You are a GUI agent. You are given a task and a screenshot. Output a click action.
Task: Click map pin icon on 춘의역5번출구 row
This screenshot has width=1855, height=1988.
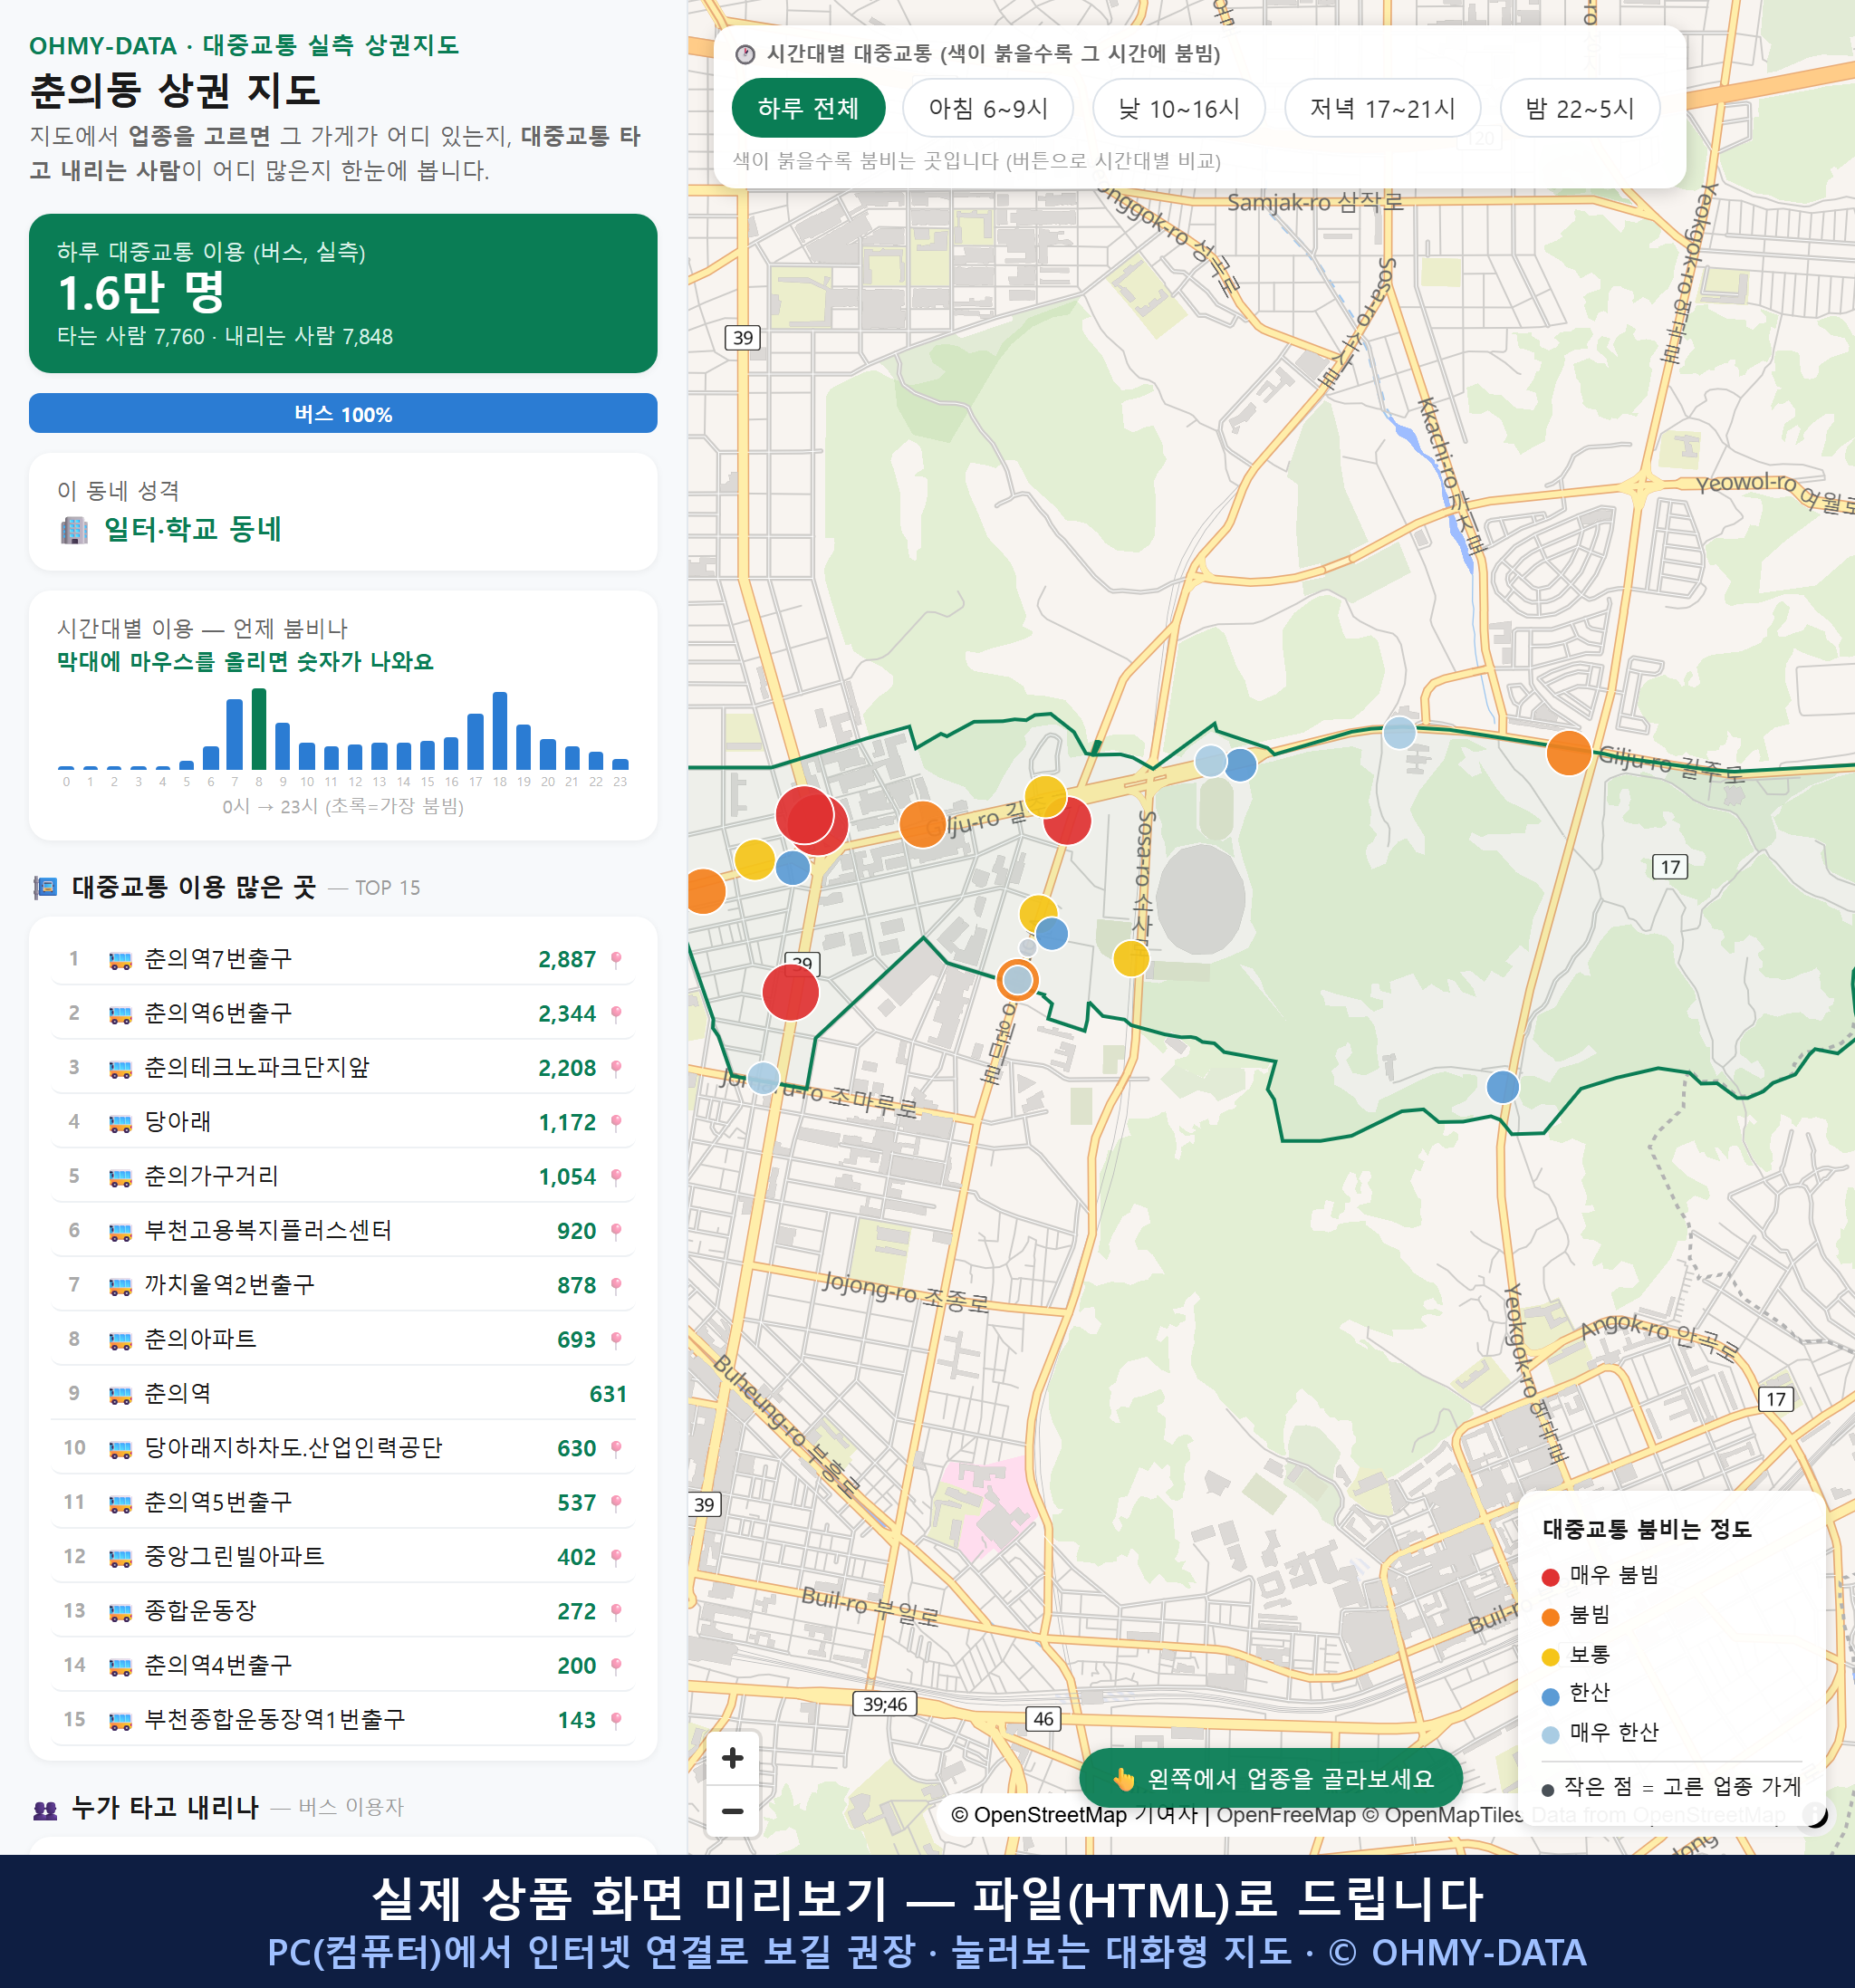616,1503
